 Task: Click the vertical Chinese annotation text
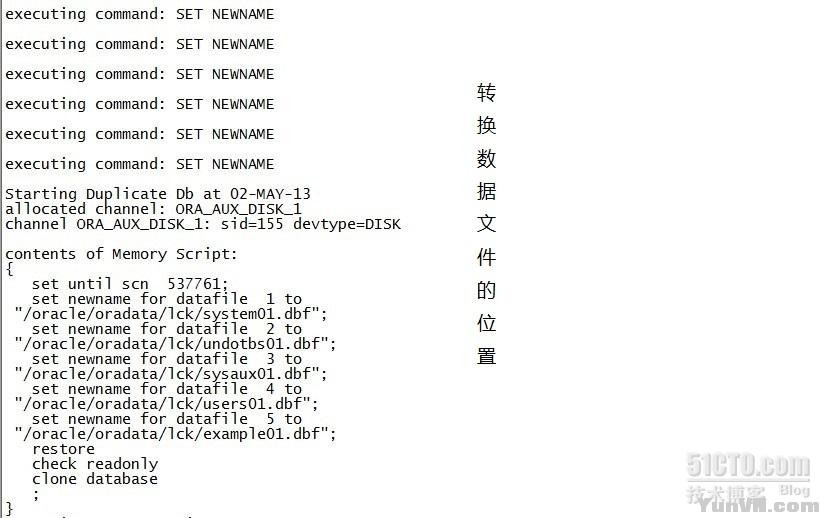[x=486, y=224]
